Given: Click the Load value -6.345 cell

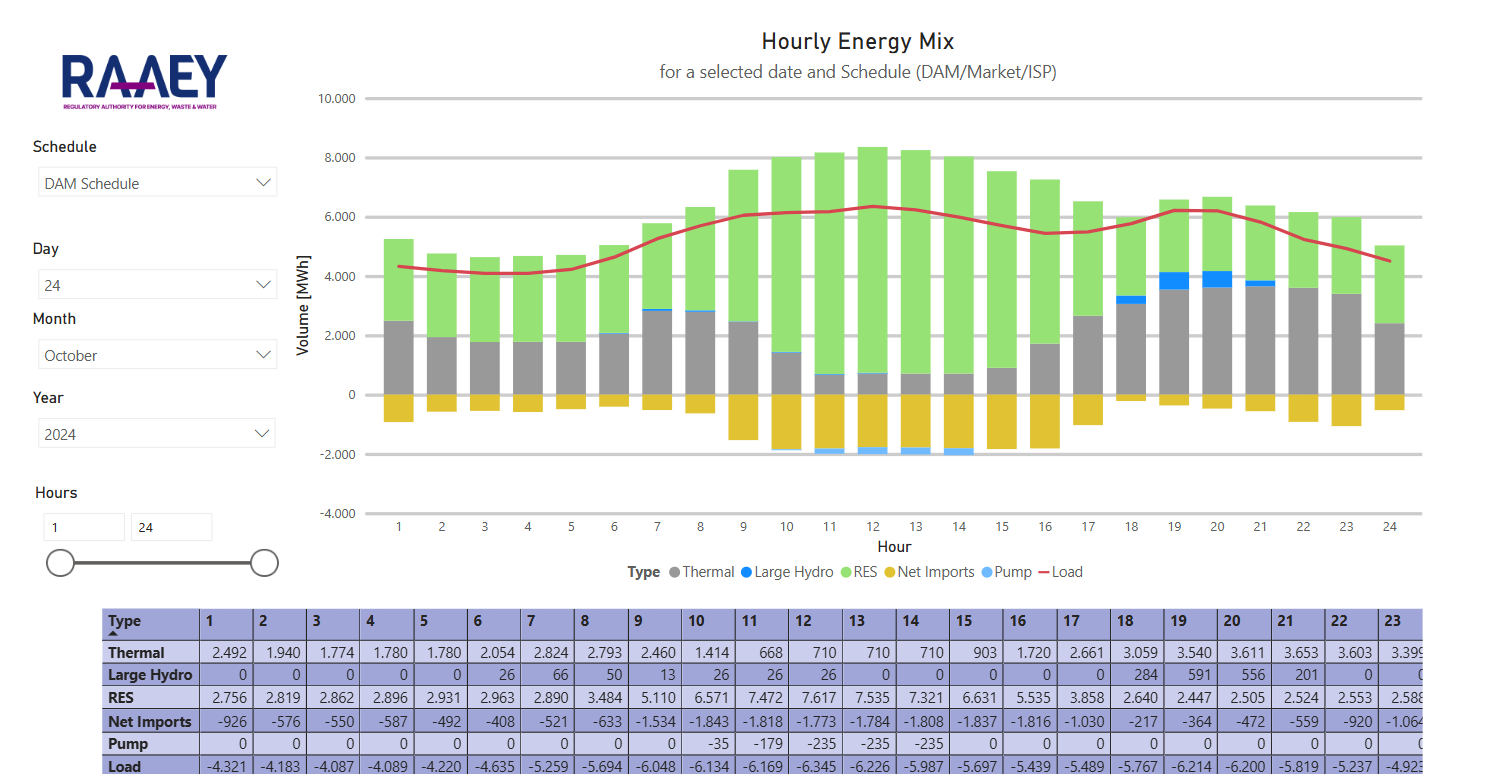Looking at the screenshot, I should [815, 766].
